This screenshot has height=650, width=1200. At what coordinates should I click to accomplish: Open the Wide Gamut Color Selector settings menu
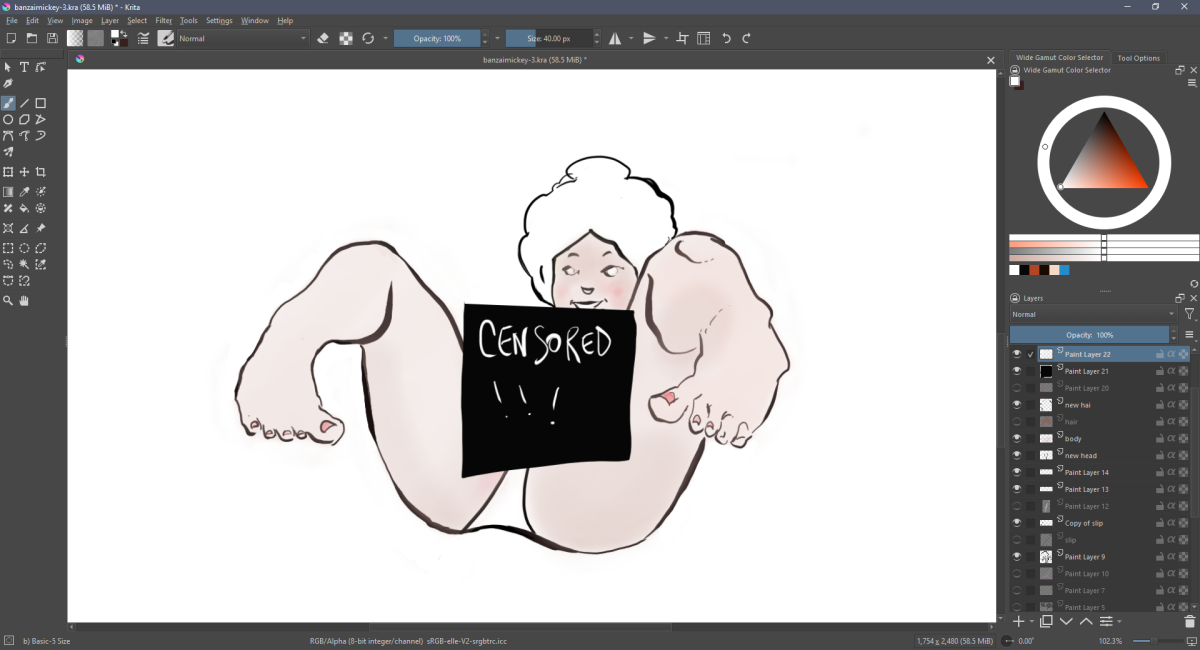pyautogui.click(x=1192, y=83)
